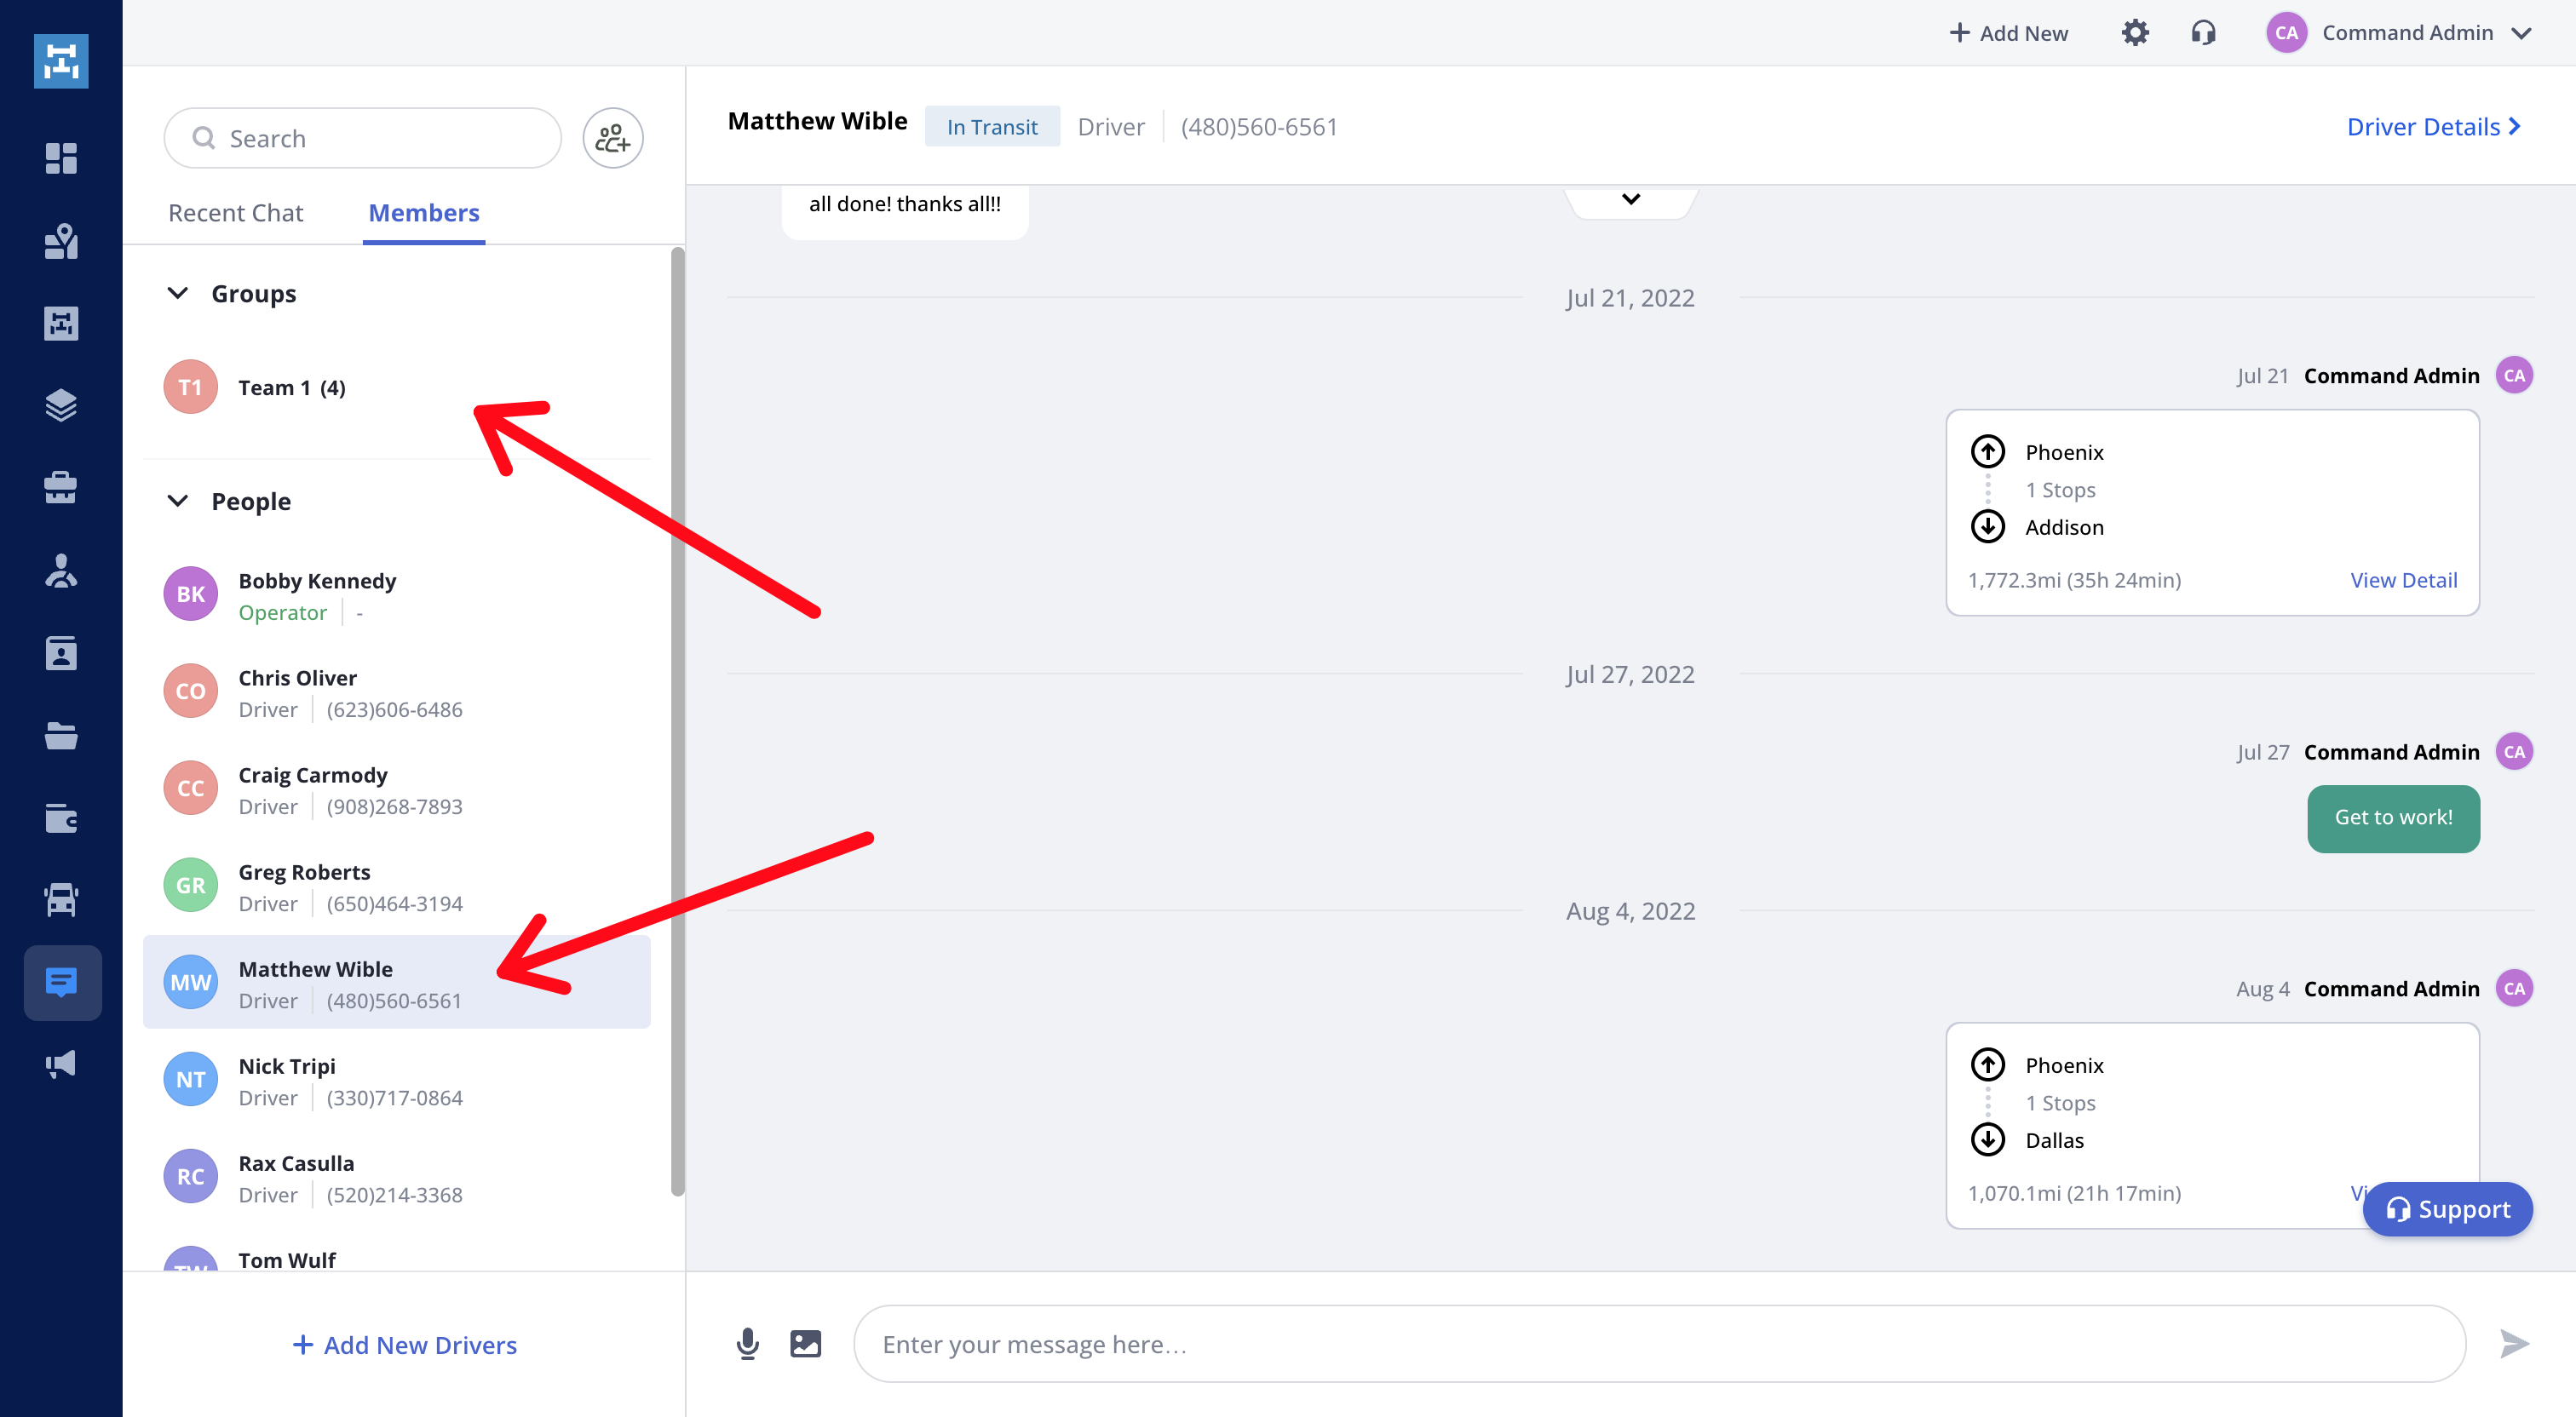Screen dimensions: 2576x1417
Task: Open the dashboard grid icon in sidebar
Action: point(61,158)
